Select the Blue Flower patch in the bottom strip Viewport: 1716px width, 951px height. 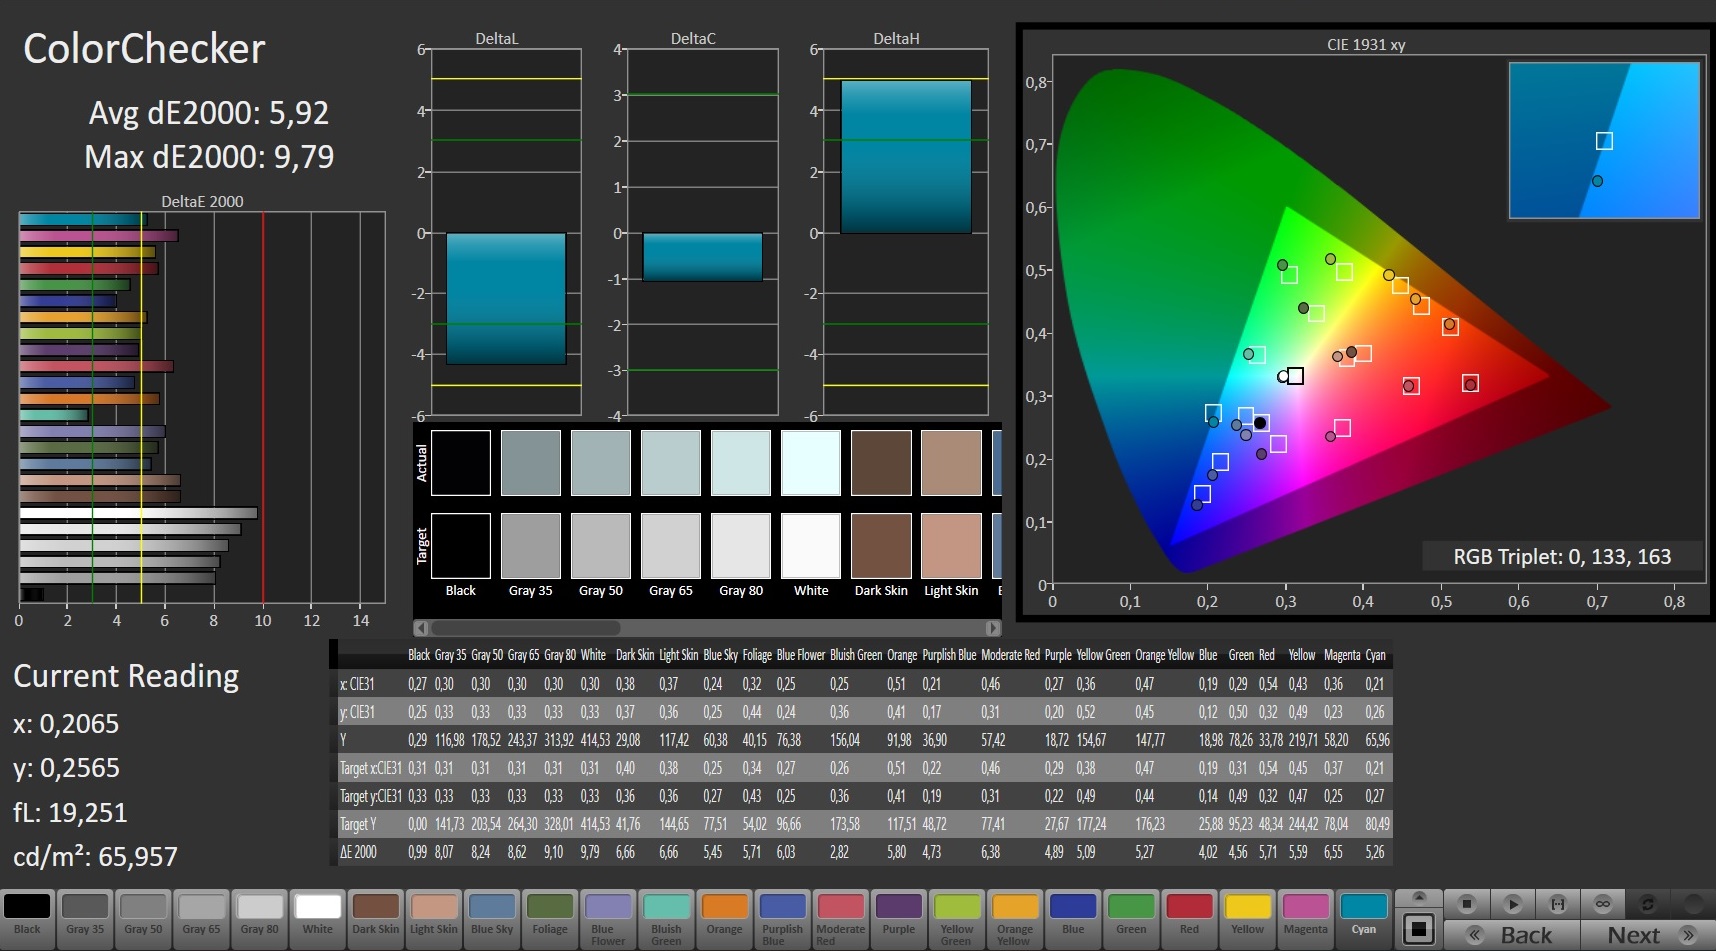608,919
